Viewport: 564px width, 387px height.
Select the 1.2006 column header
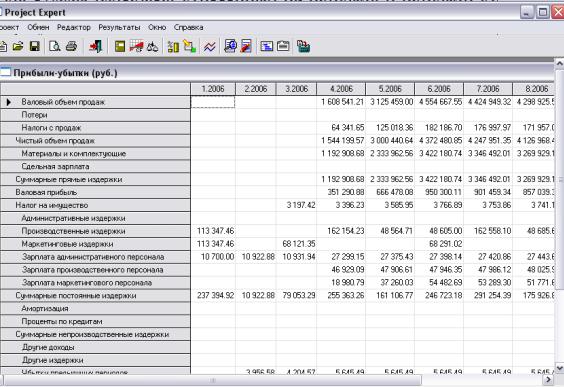click(213, 89)
